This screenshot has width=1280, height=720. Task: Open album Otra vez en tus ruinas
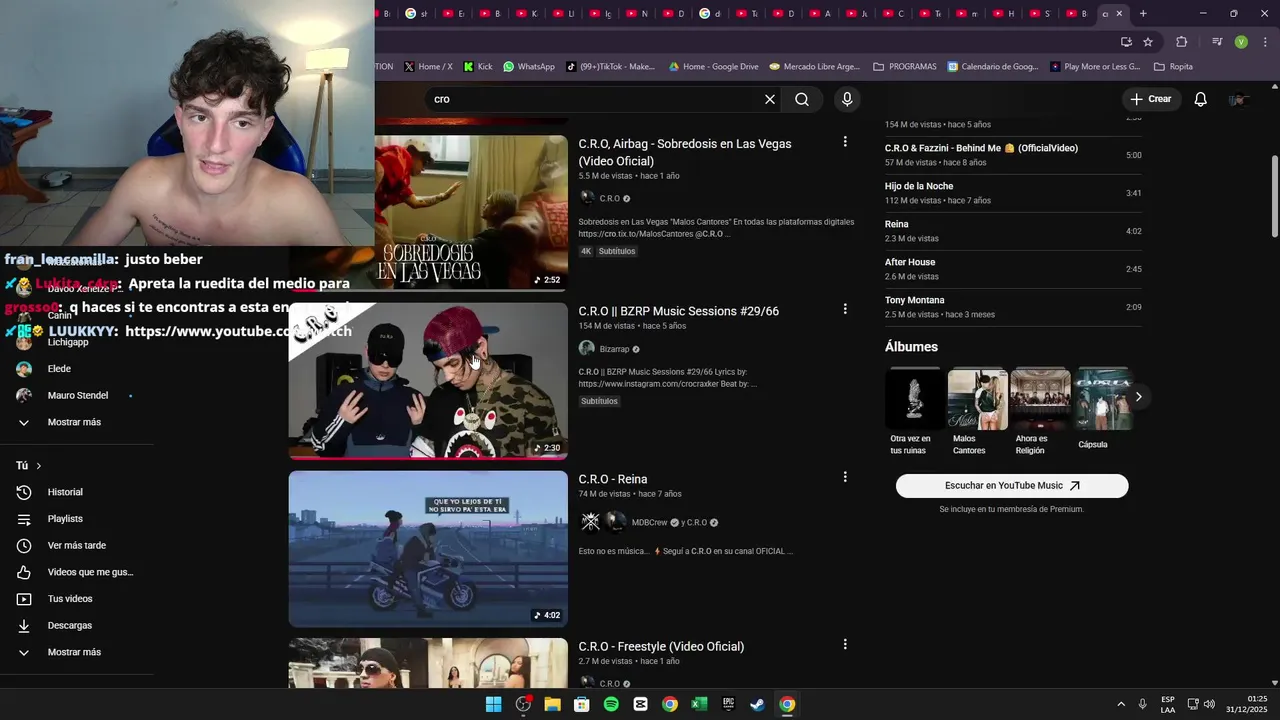tap(913, 412)
